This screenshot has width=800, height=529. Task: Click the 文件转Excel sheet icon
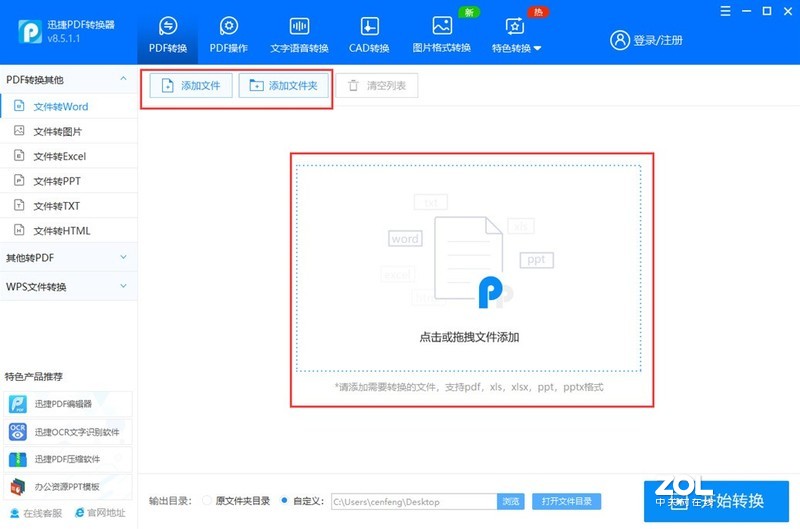tap(19, 155)
